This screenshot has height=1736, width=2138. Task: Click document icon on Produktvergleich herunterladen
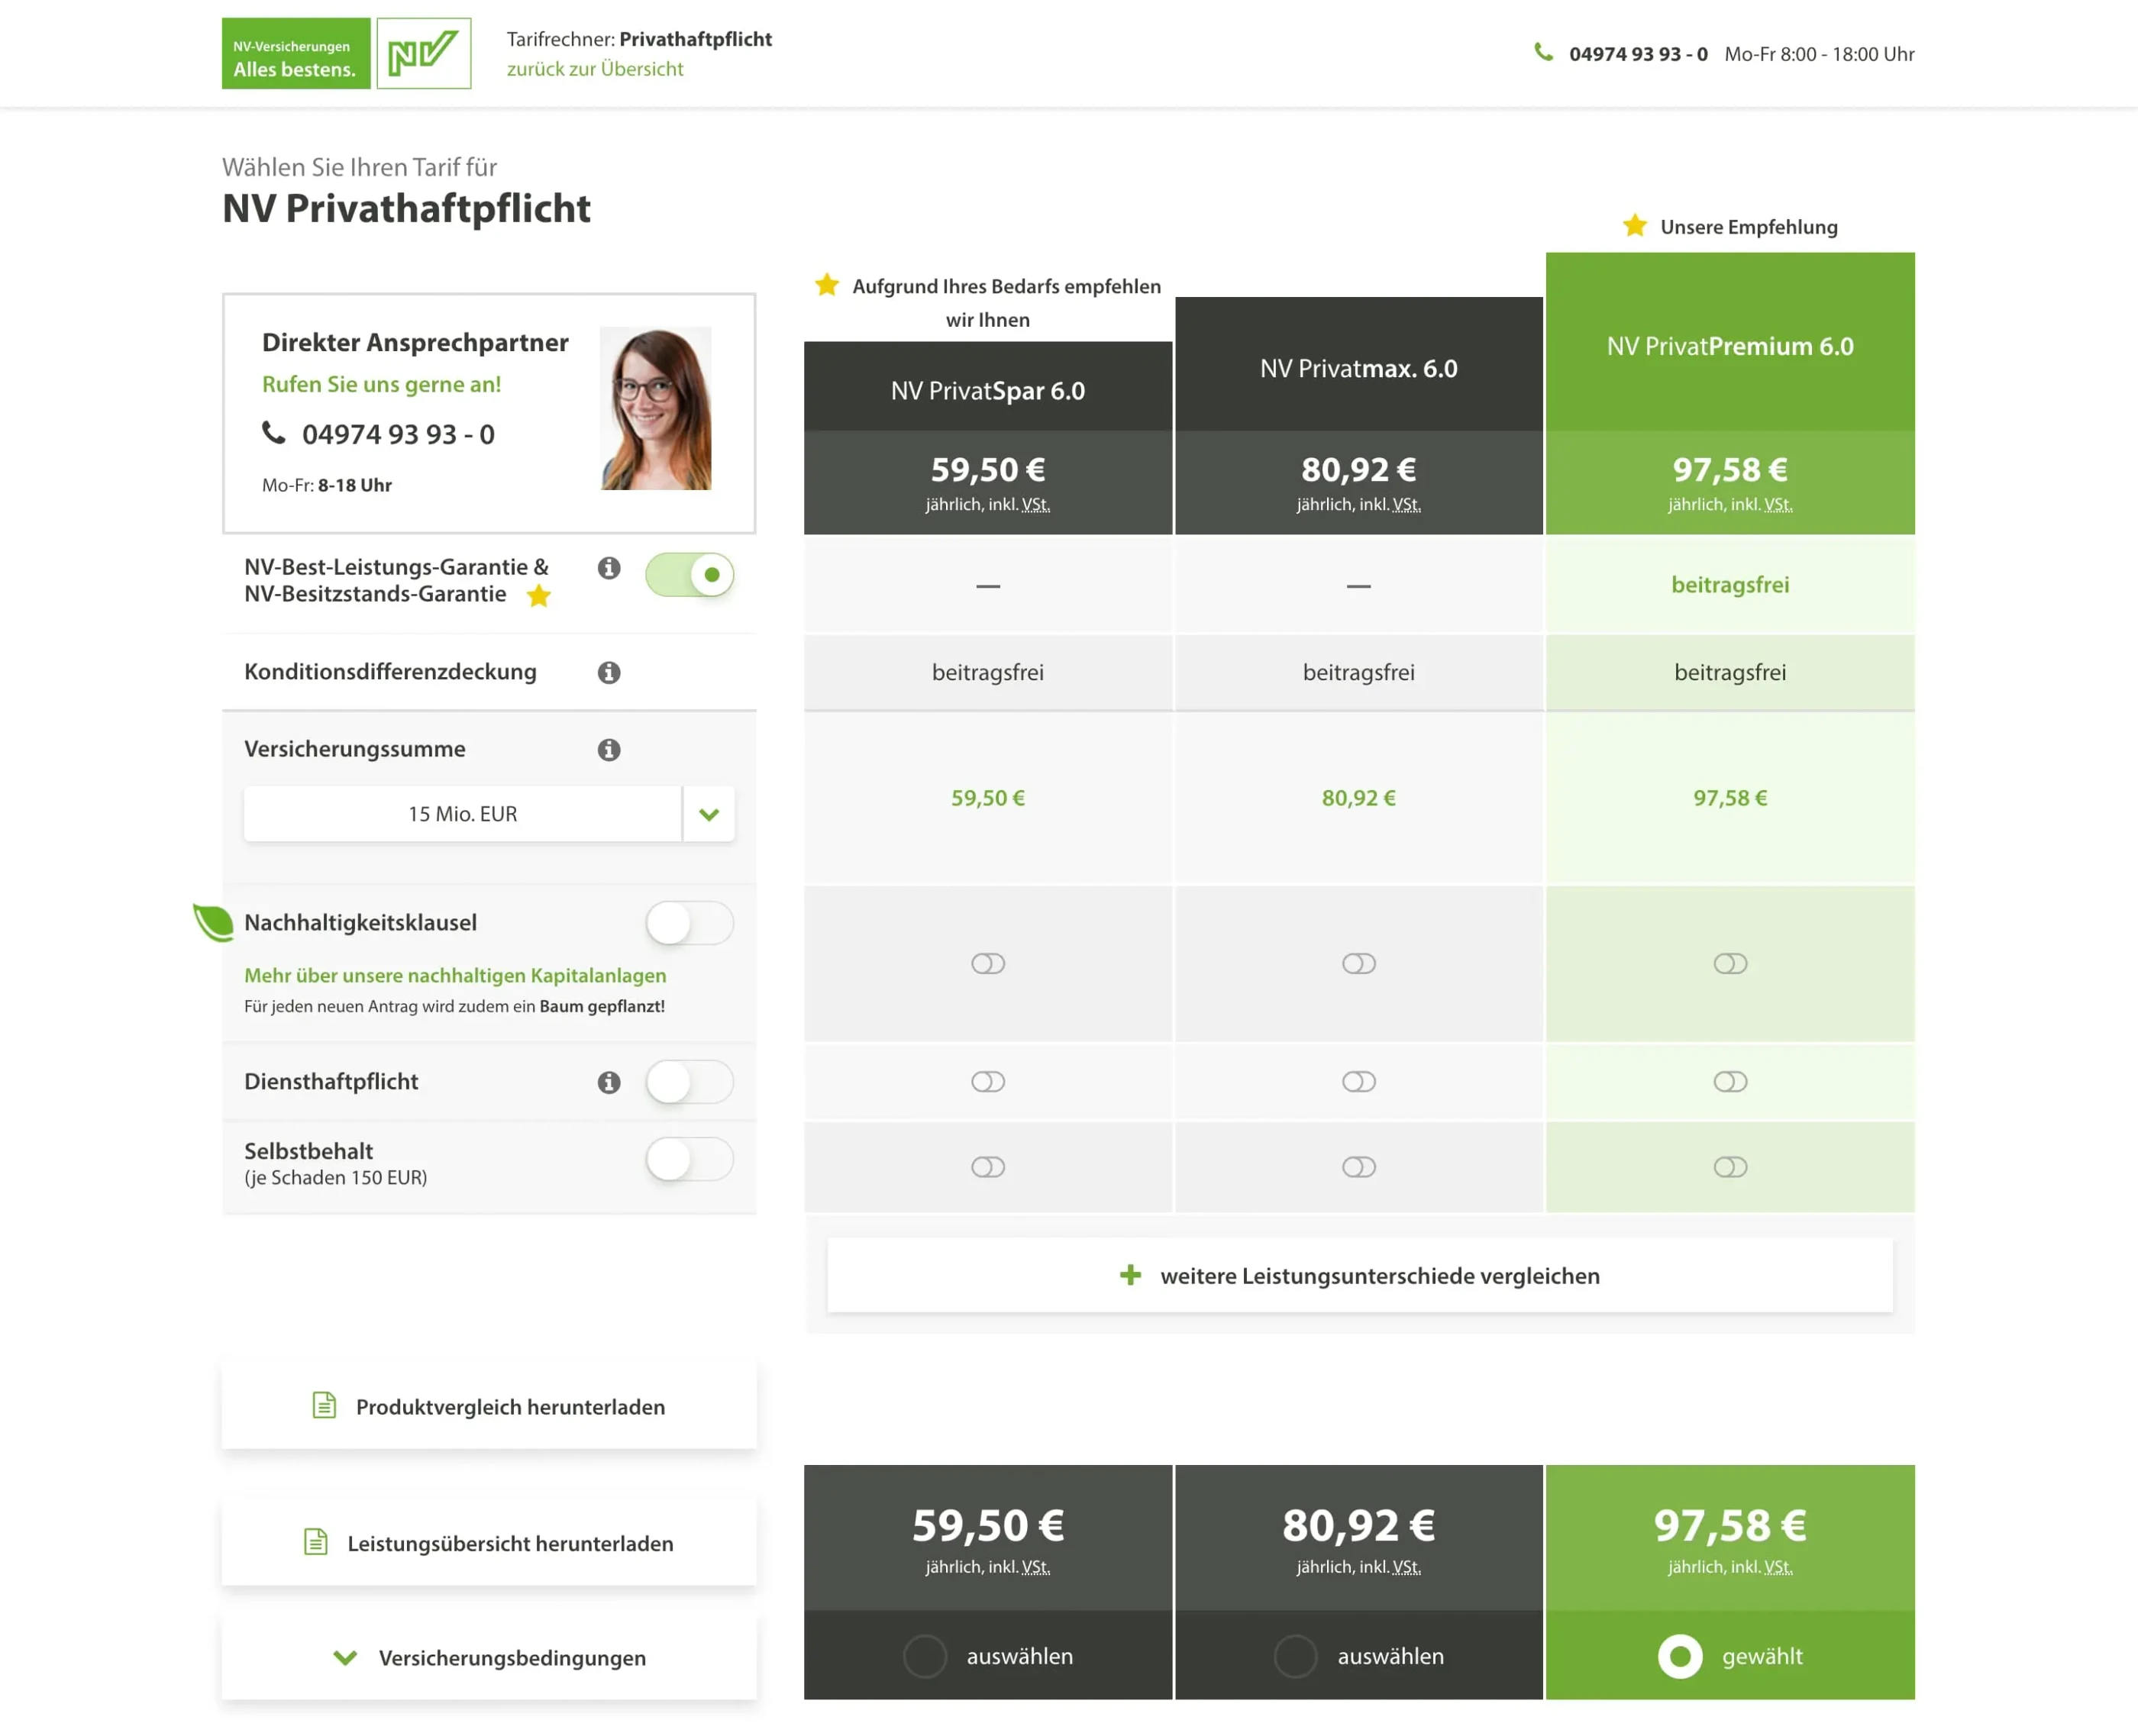pos(324,1405)
